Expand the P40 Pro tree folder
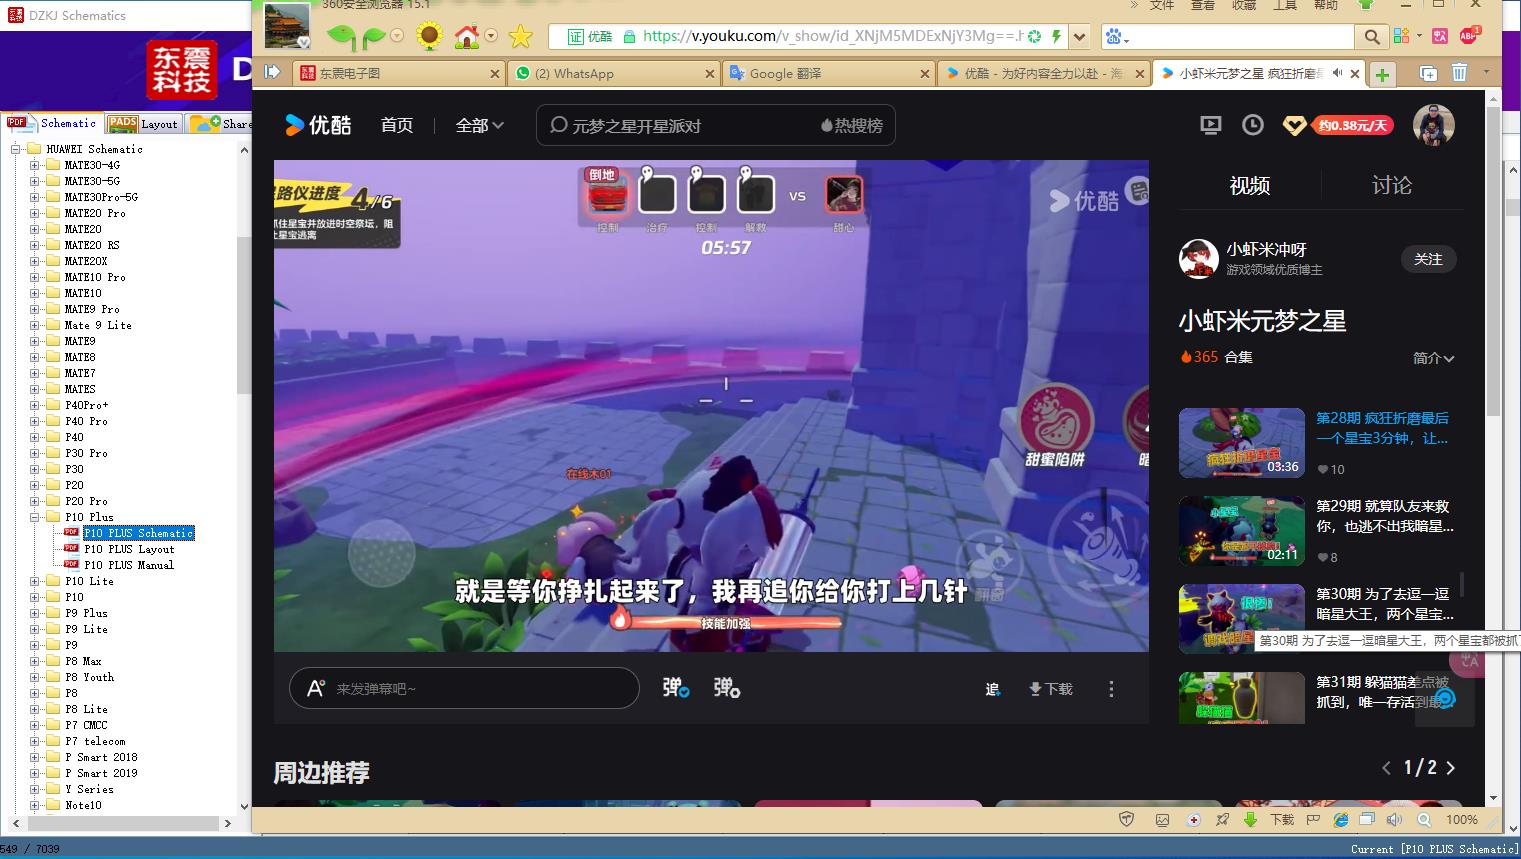Screen dimensions: 1521x859 (x=35, y=421)
